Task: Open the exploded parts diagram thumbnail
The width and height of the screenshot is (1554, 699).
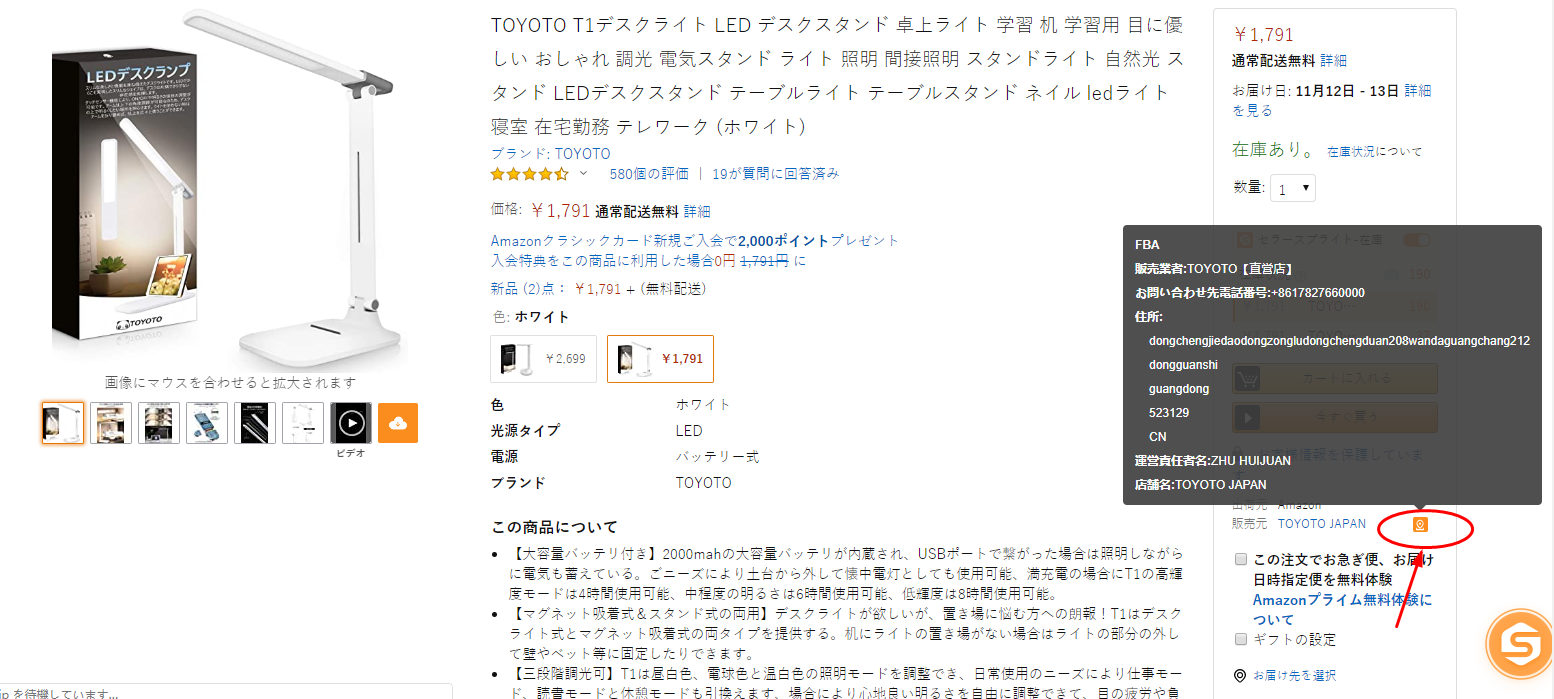Action: [x=206, y=423]
